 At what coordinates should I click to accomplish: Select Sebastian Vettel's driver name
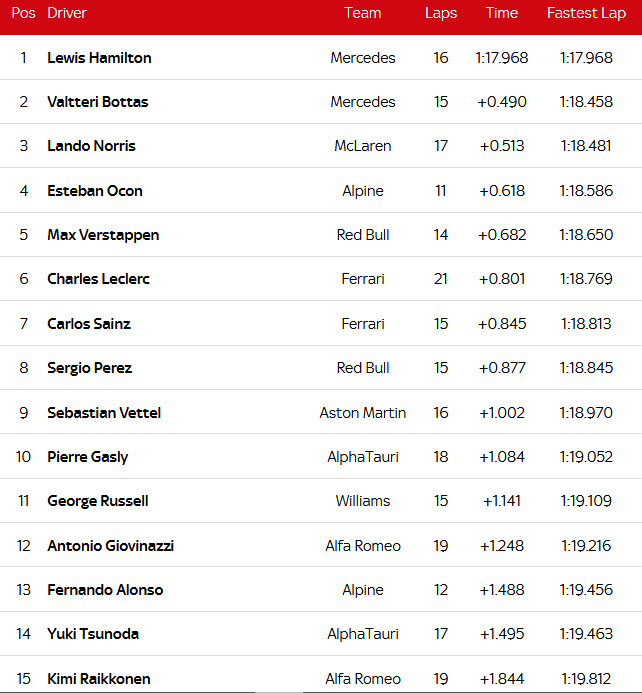104,413
